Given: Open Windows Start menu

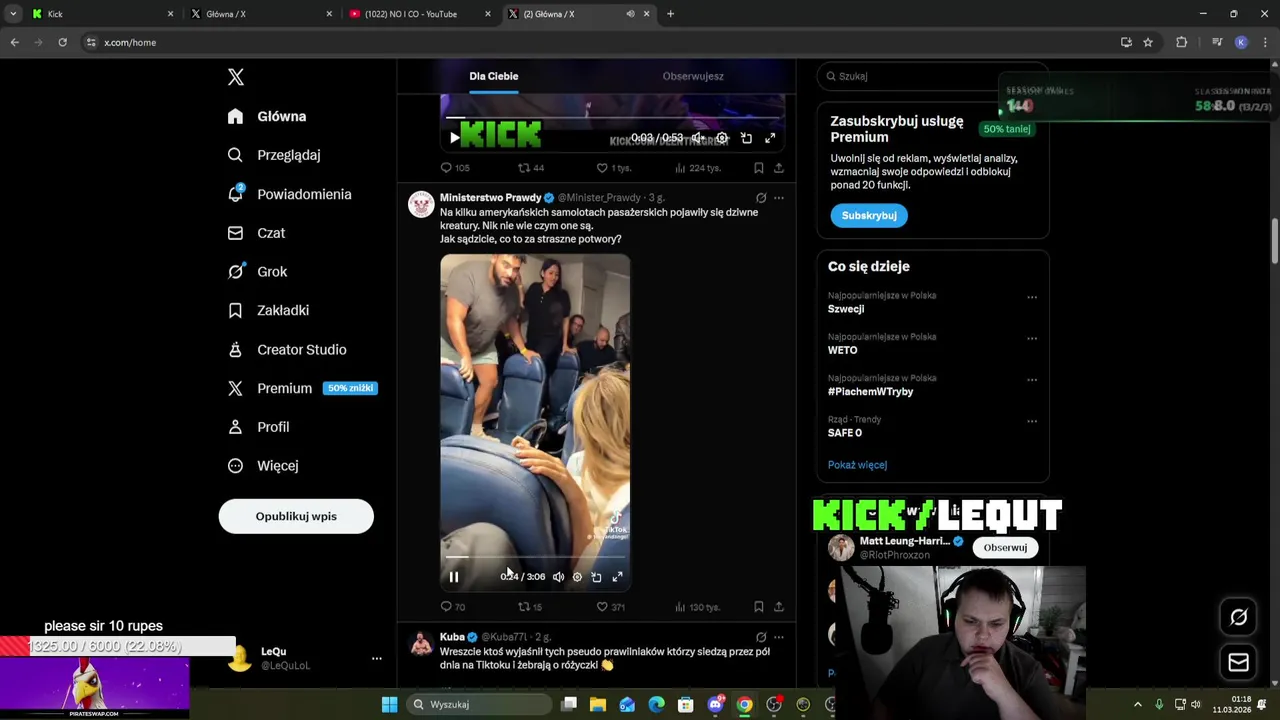Looking at the screenshot, I should coord(389,704).
